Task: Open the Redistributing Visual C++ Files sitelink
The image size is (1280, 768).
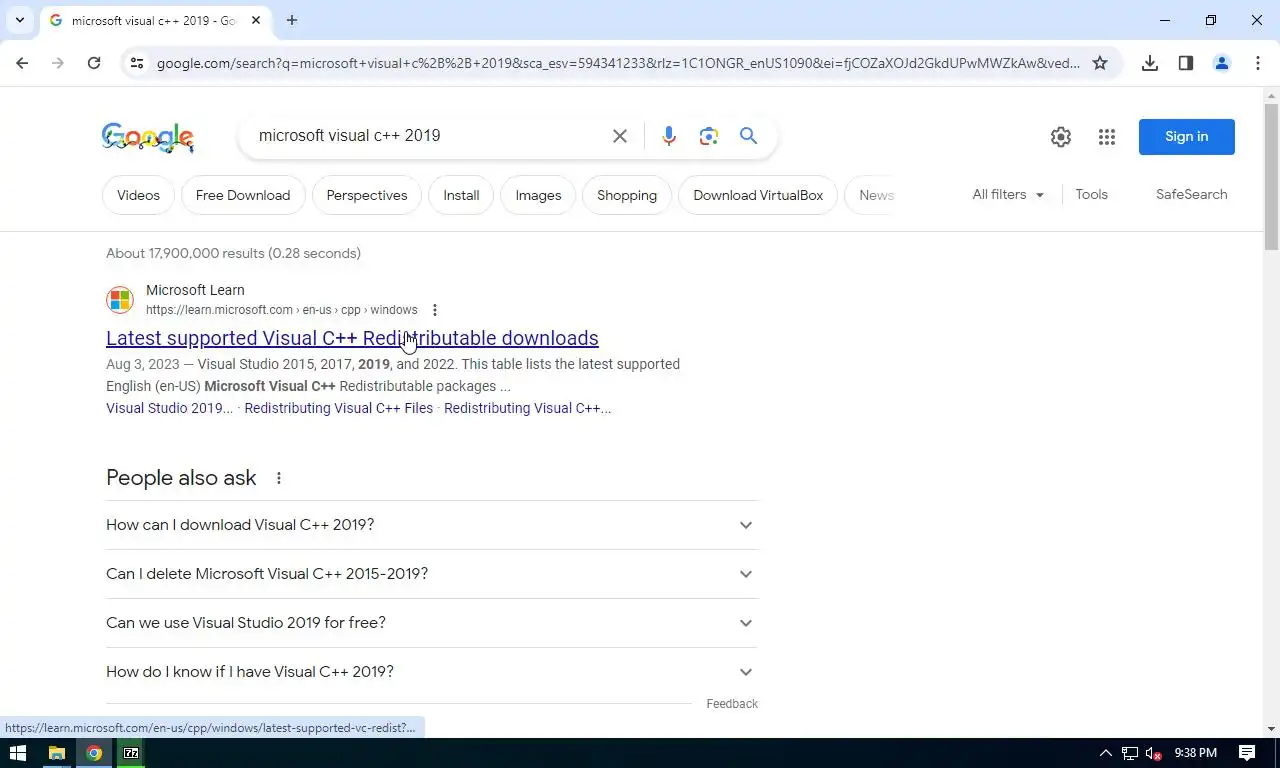Action: click(x=339, y=408)
